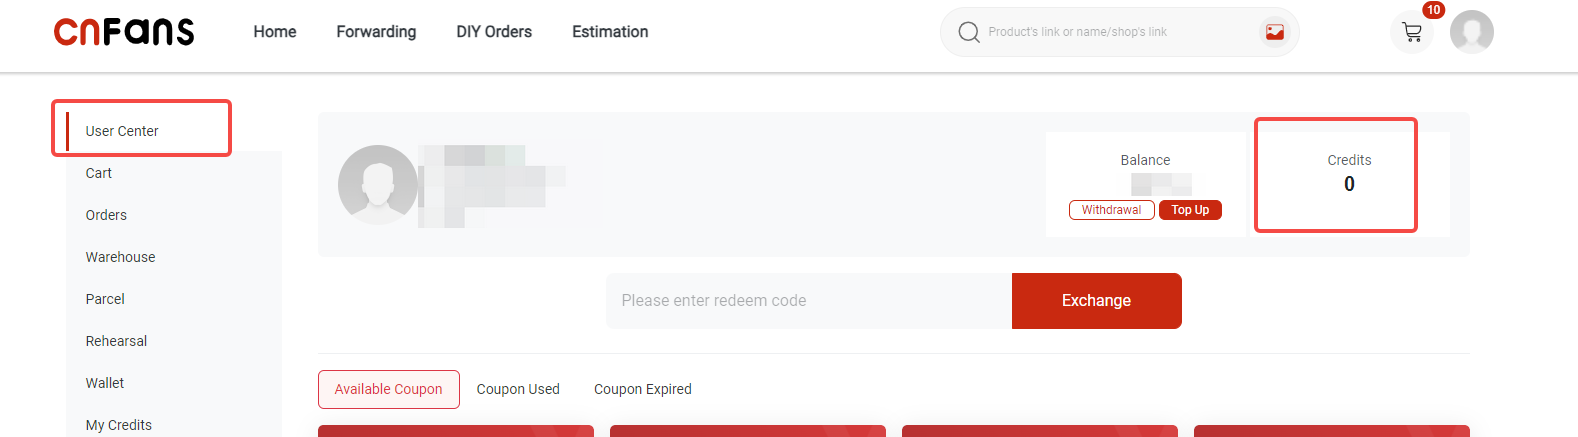Switch to Coupon Used tab

point(518,389)
